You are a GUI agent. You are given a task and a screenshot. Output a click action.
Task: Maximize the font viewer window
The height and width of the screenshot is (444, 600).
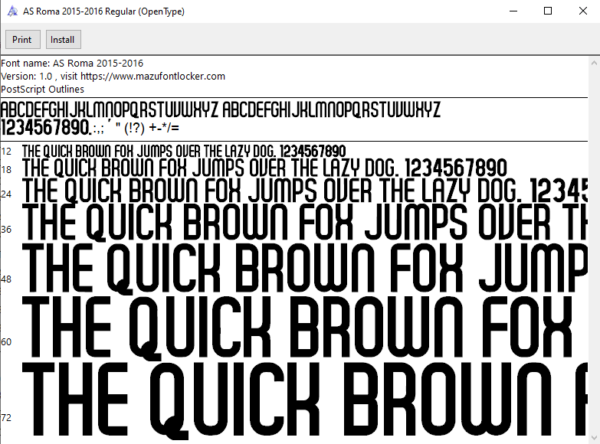click(548, 11)
